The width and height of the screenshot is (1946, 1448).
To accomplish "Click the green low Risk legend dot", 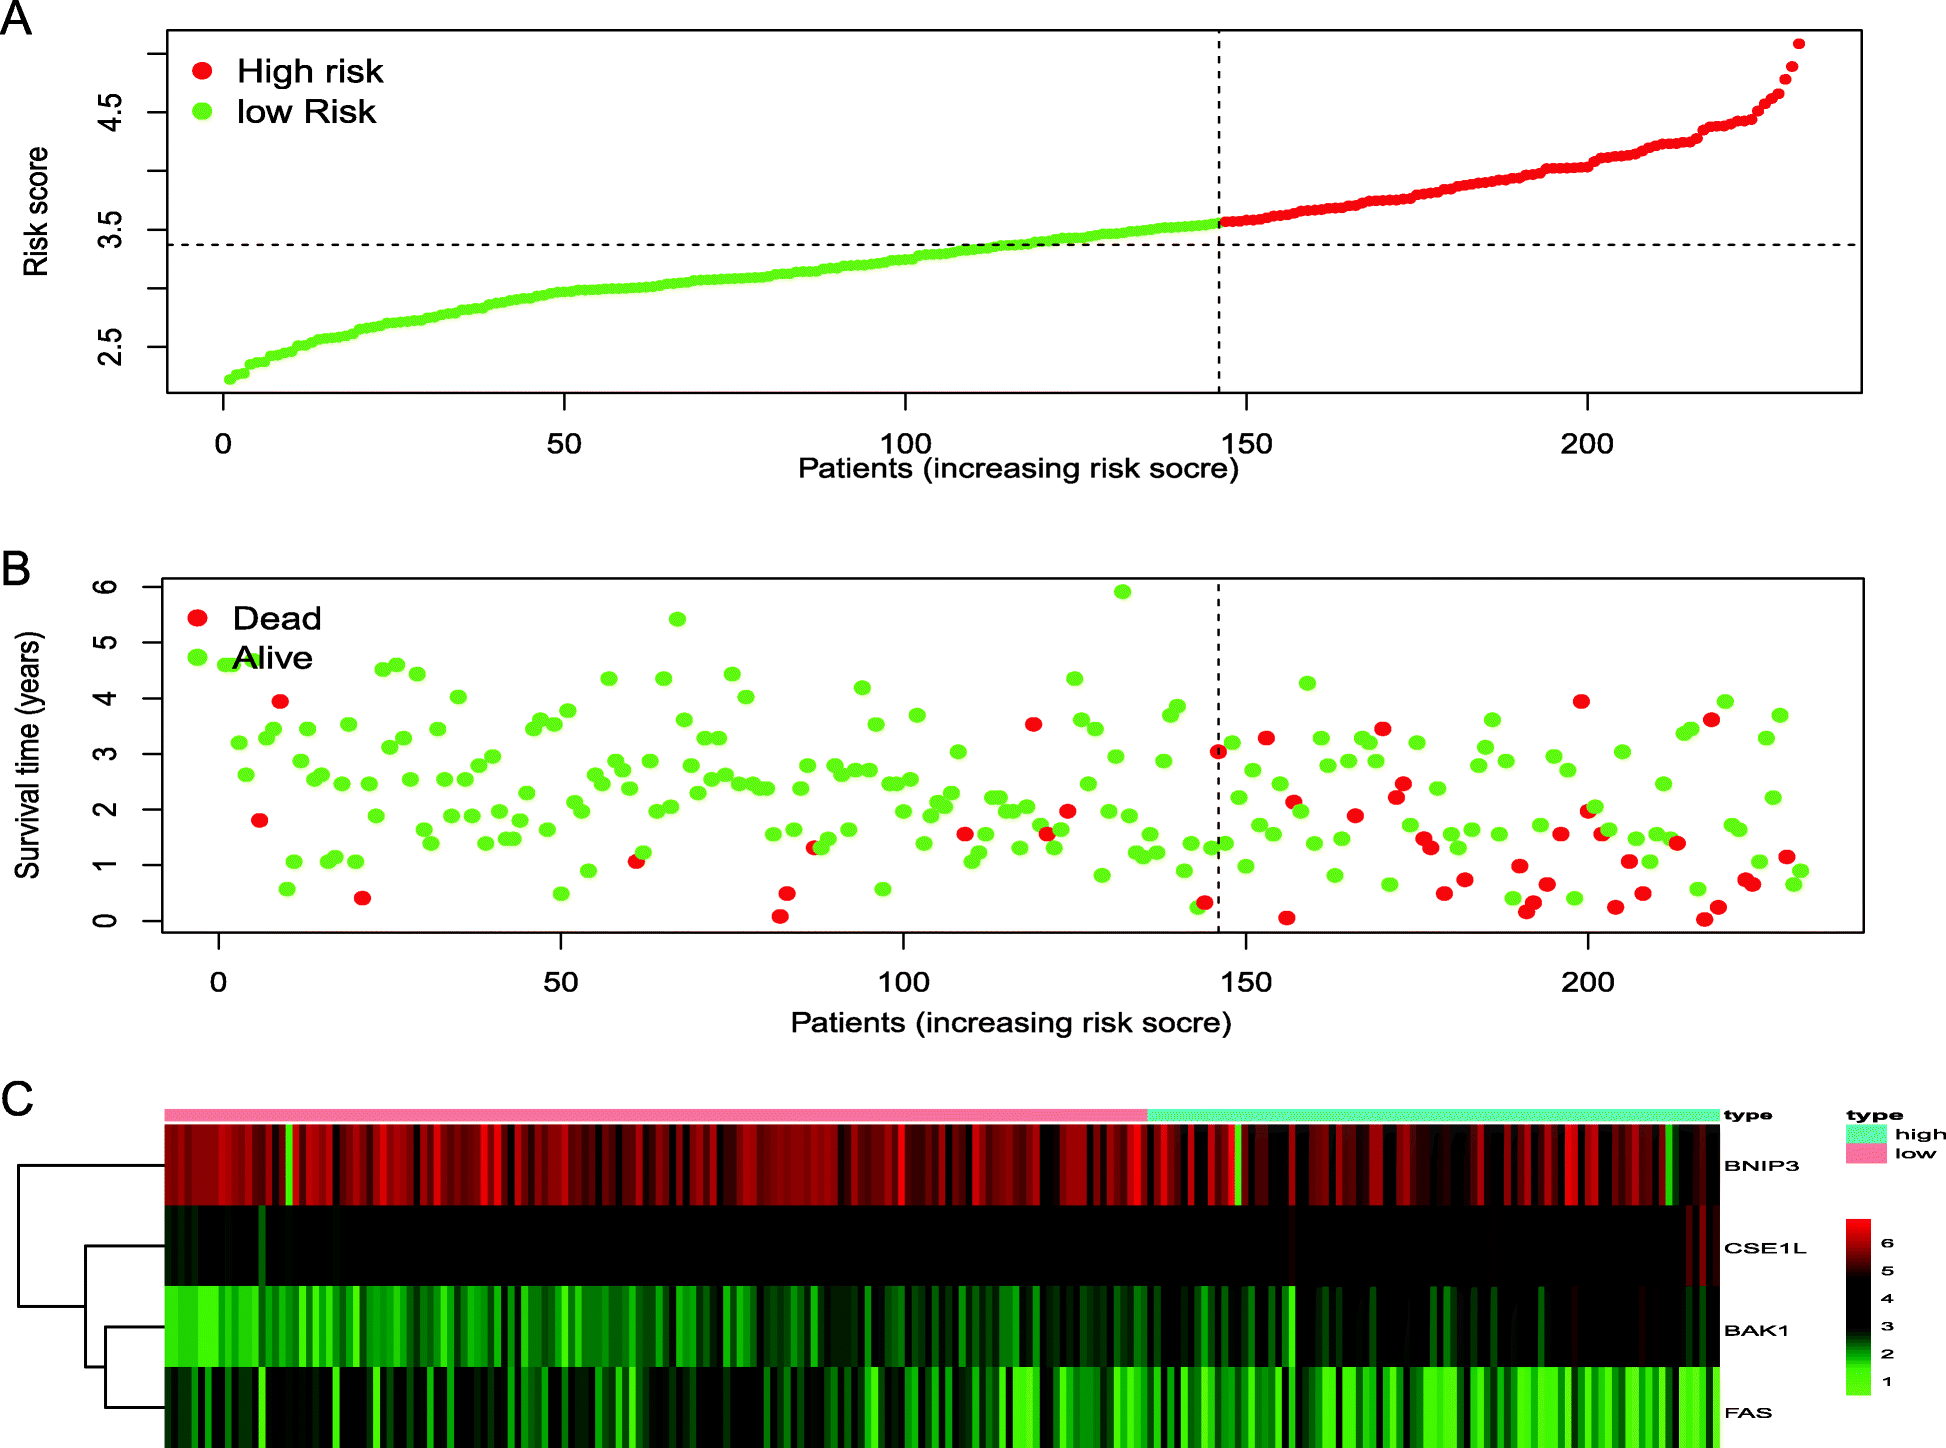I will pos(202,111).
